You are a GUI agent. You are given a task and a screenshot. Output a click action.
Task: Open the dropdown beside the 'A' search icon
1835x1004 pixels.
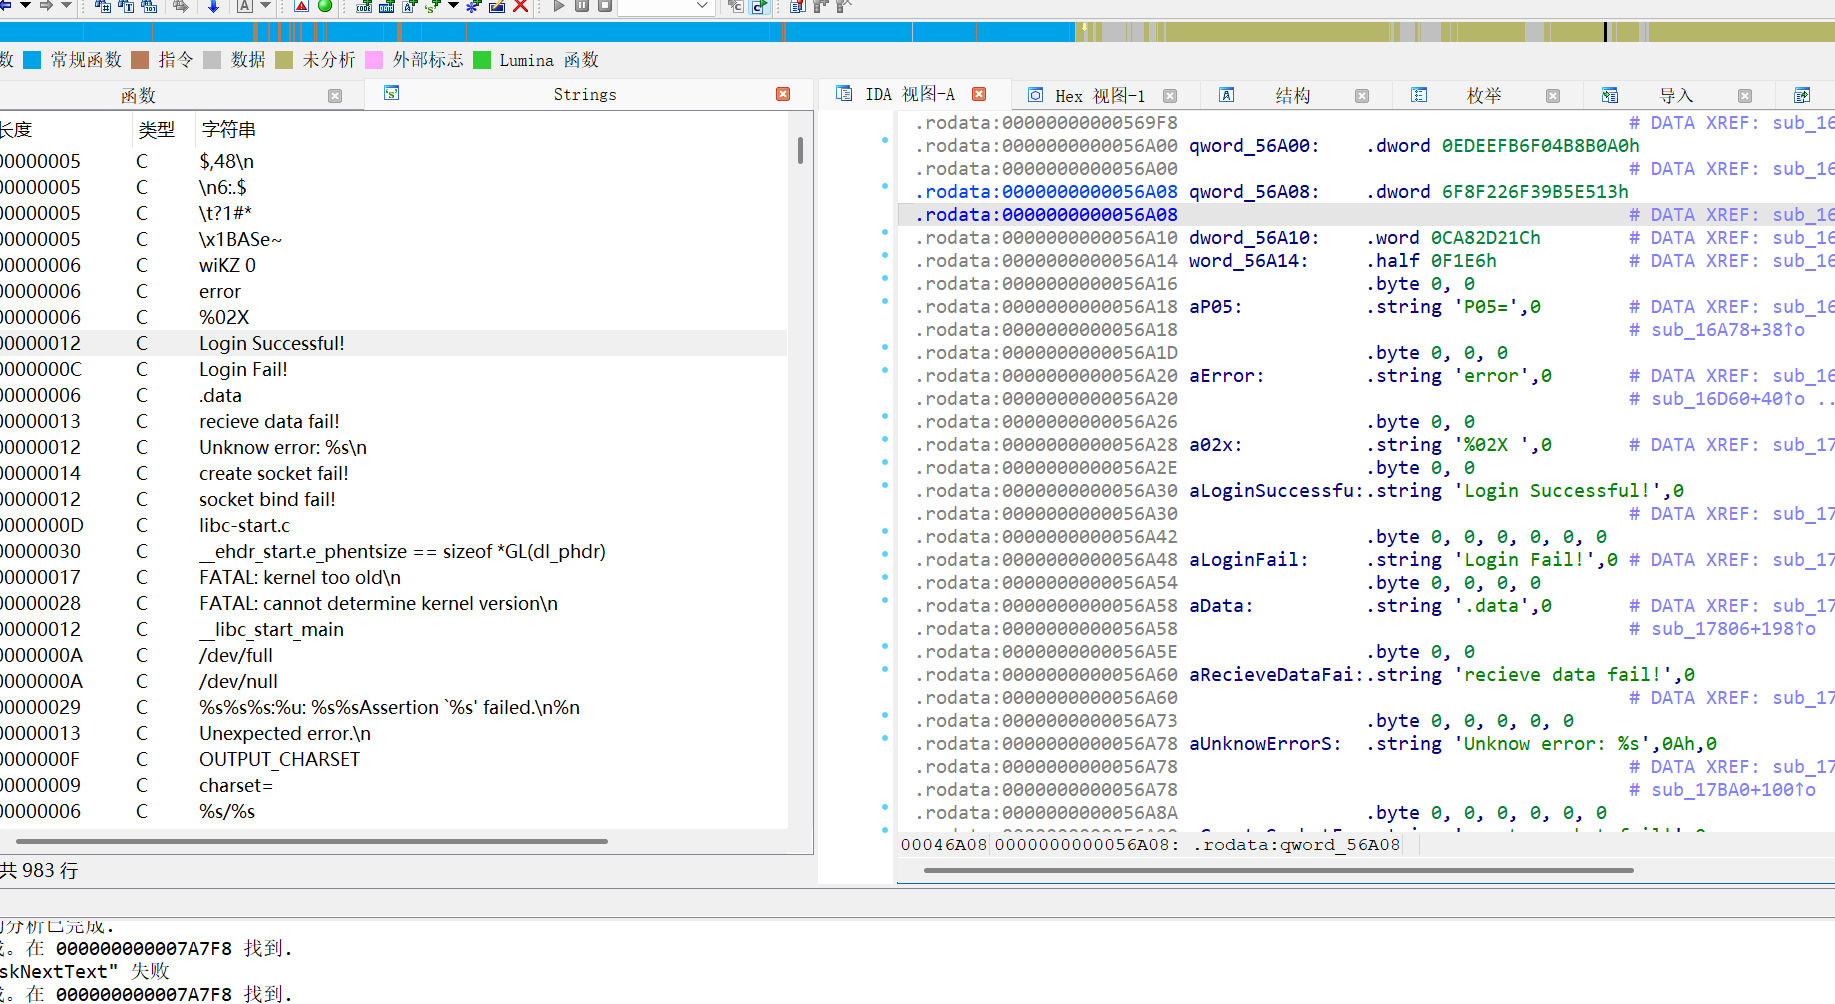(265, 5)
